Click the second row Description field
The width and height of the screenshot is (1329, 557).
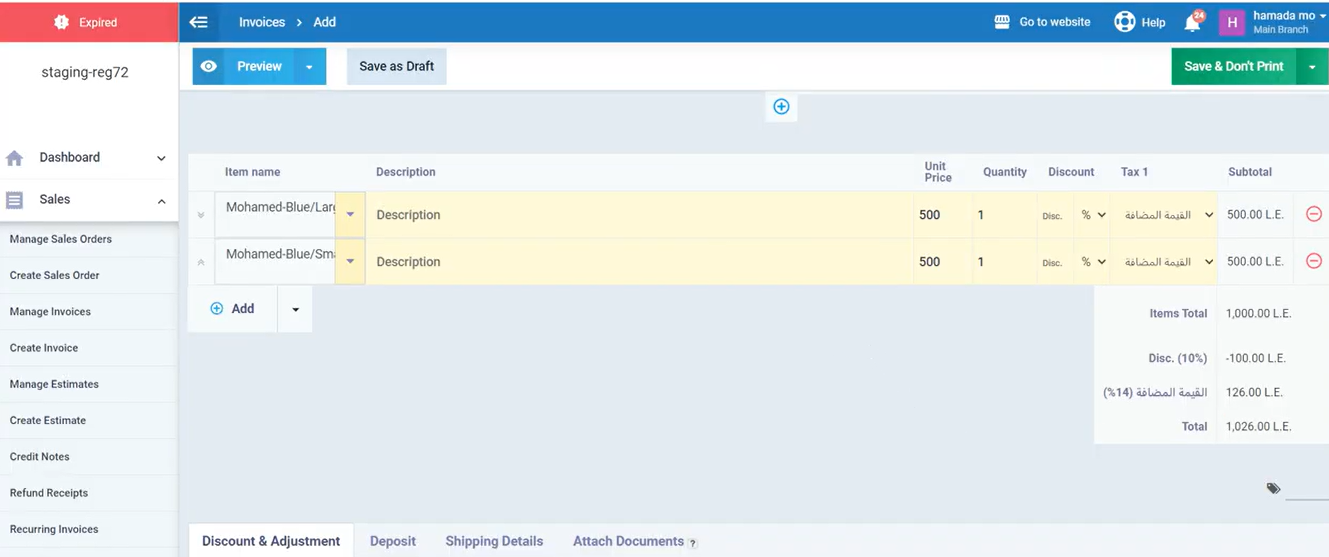(x=640, y=262)
